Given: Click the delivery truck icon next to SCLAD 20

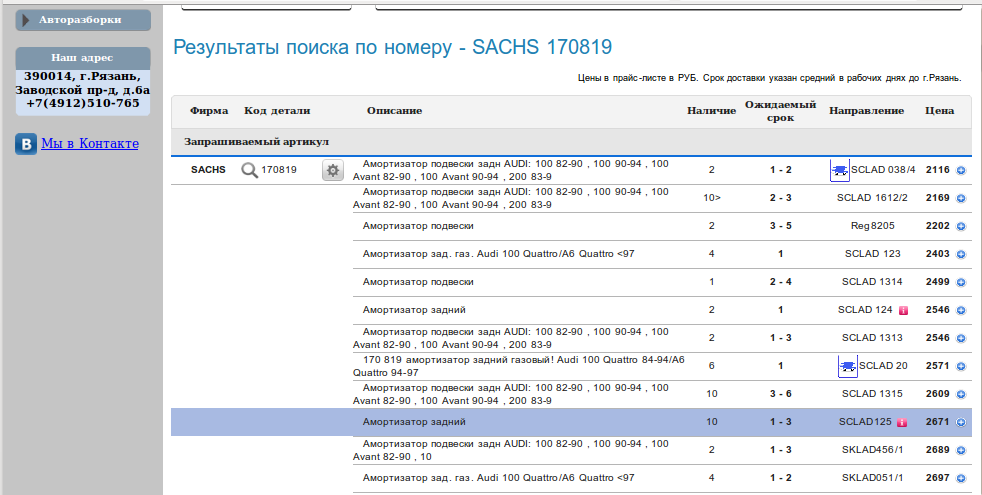Looking at the screenshot, I should click(x=848, y=366).
